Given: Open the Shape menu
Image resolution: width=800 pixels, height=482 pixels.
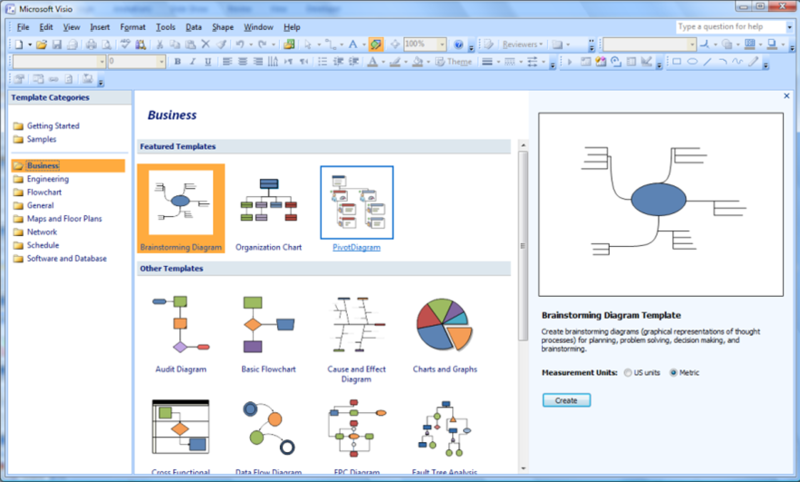Looking at the screenshot, I should [x=222, y=27].
